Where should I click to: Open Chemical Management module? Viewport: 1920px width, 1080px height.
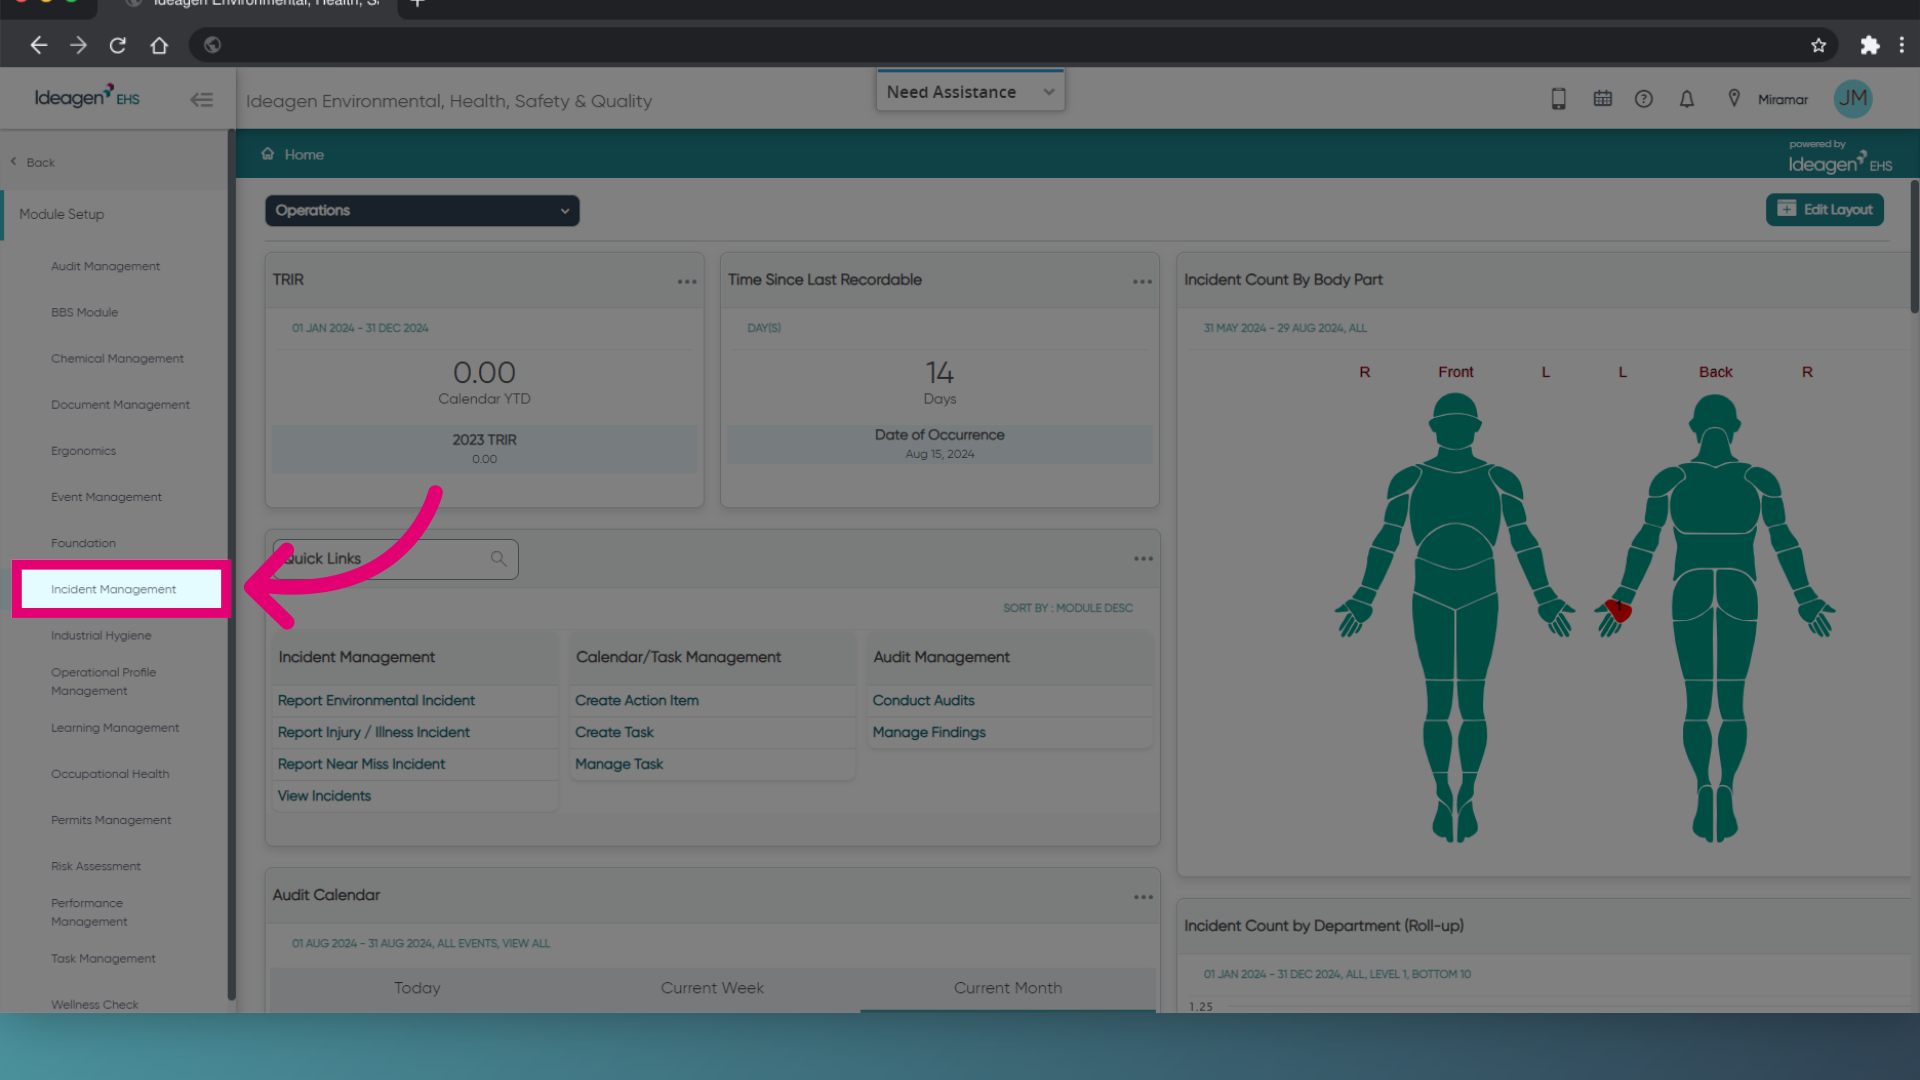[x=117, y=358]
